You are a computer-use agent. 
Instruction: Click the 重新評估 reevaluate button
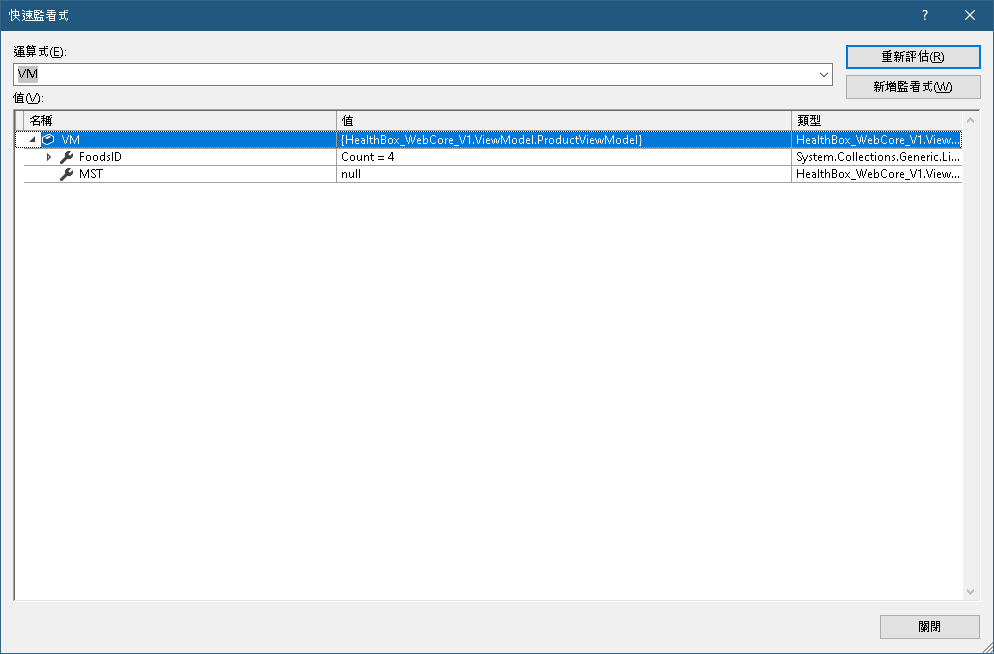click(913, 57)
